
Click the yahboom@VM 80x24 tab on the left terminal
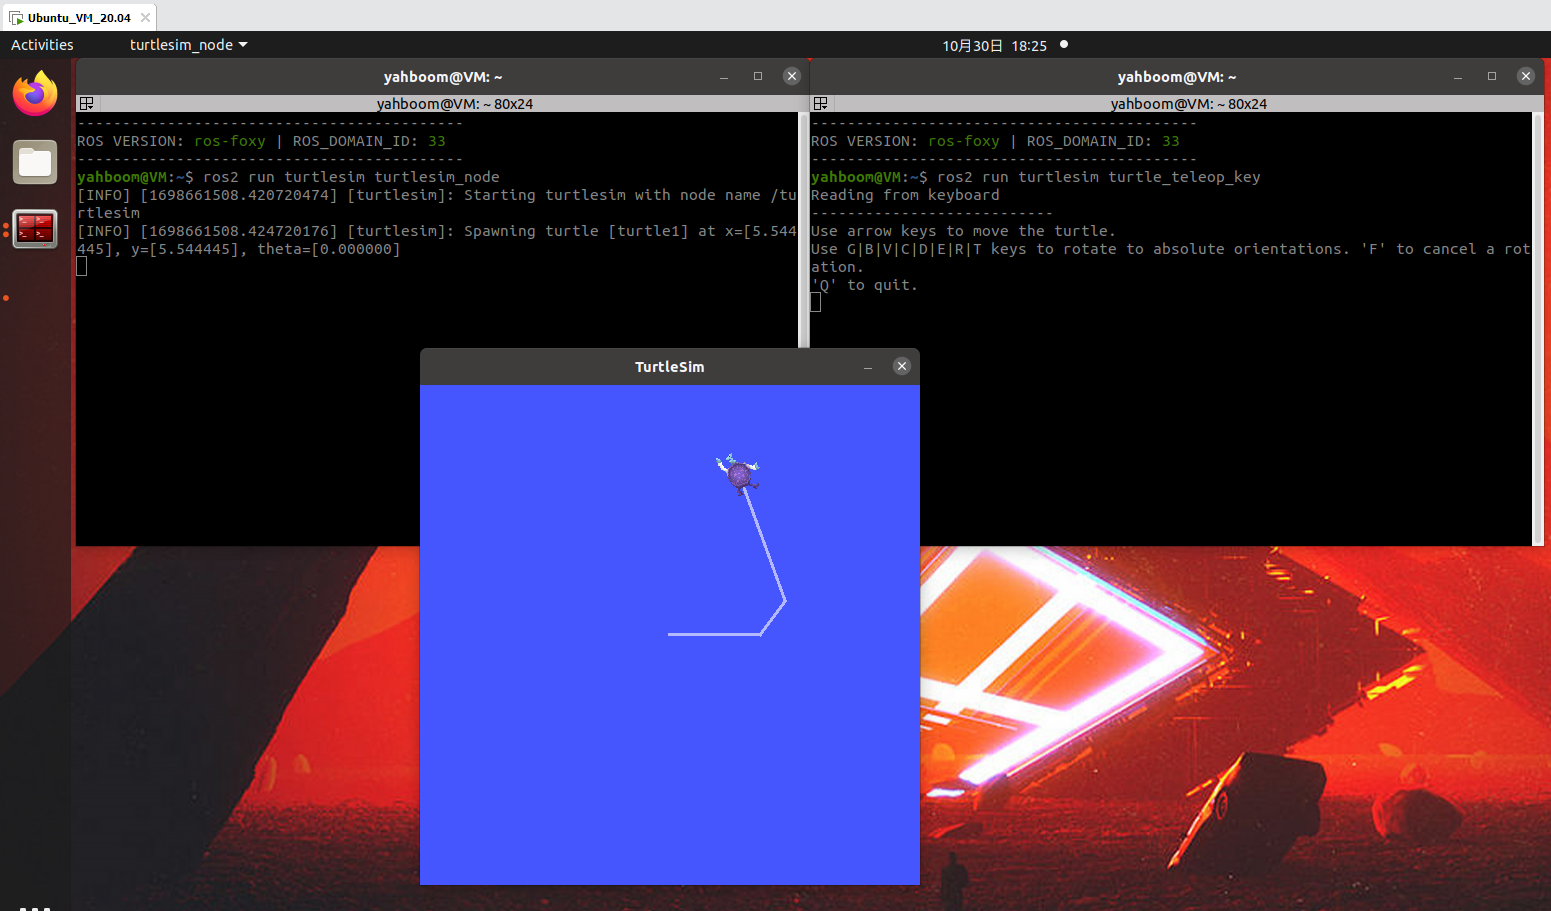coord(455,103)
